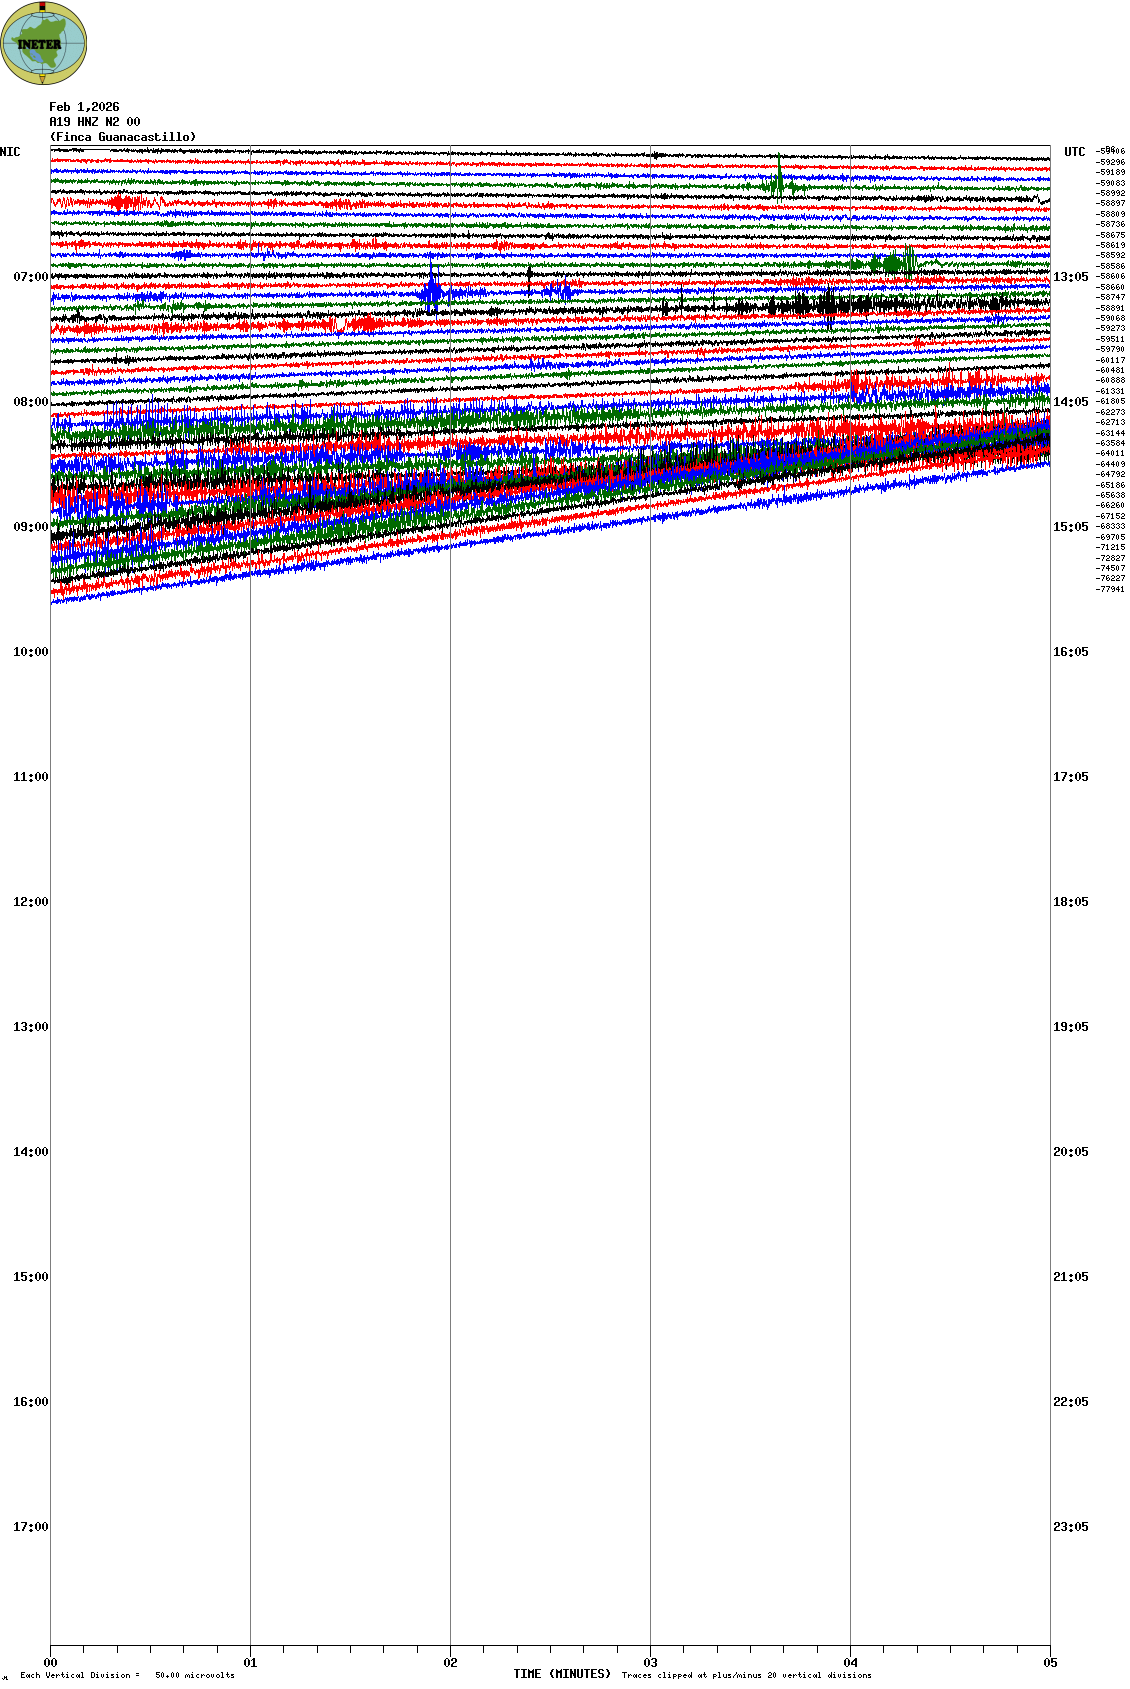Screen dimensions: 1130x1689
Task: Select the 13:05 UTC time label
Action: click(1070, 277)
